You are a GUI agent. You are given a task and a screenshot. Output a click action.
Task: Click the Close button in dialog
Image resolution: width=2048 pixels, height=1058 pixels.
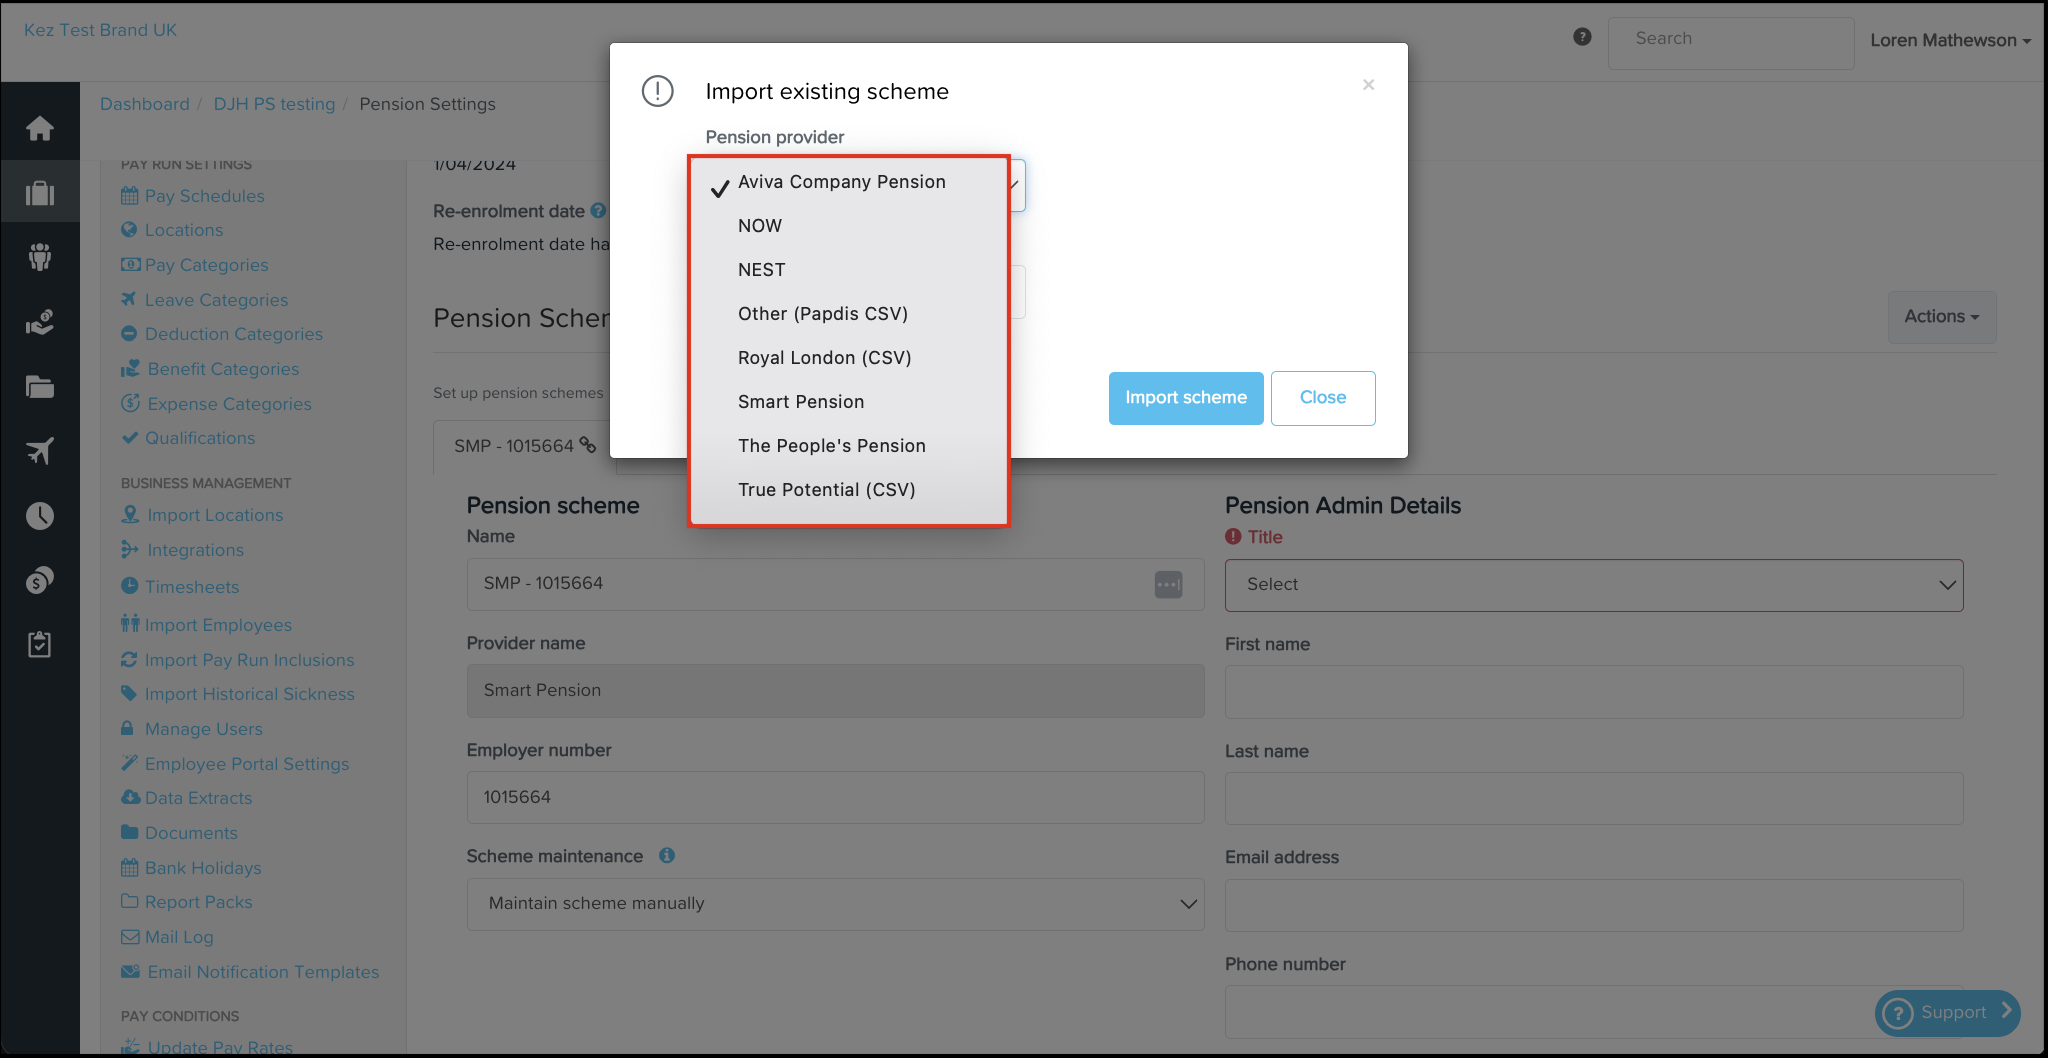point(1322,398)
